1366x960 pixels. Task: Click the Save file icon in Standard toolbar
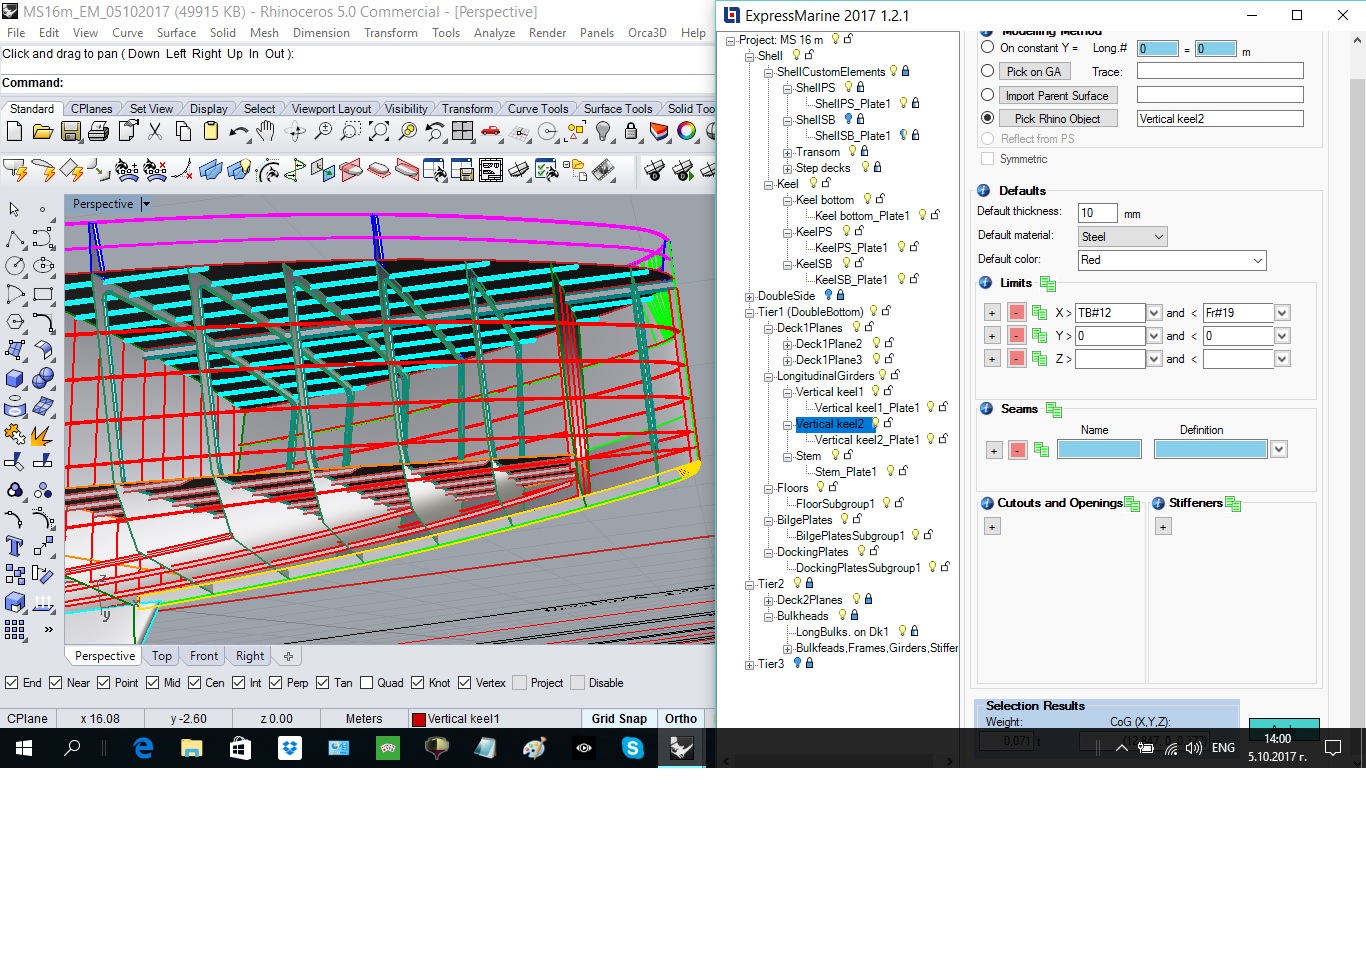70,131
